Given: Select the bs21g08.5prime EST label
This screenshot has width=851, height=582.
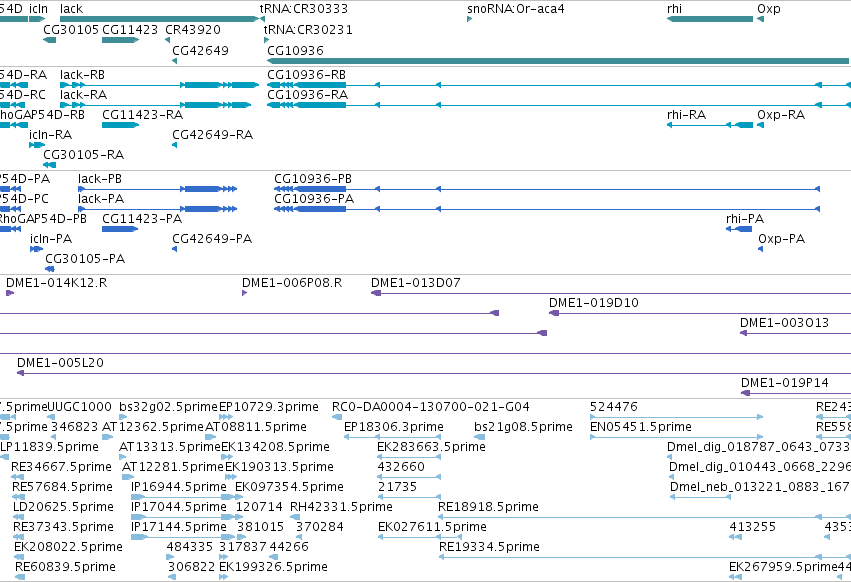Looking at the screenshot, I should (523, 427).
